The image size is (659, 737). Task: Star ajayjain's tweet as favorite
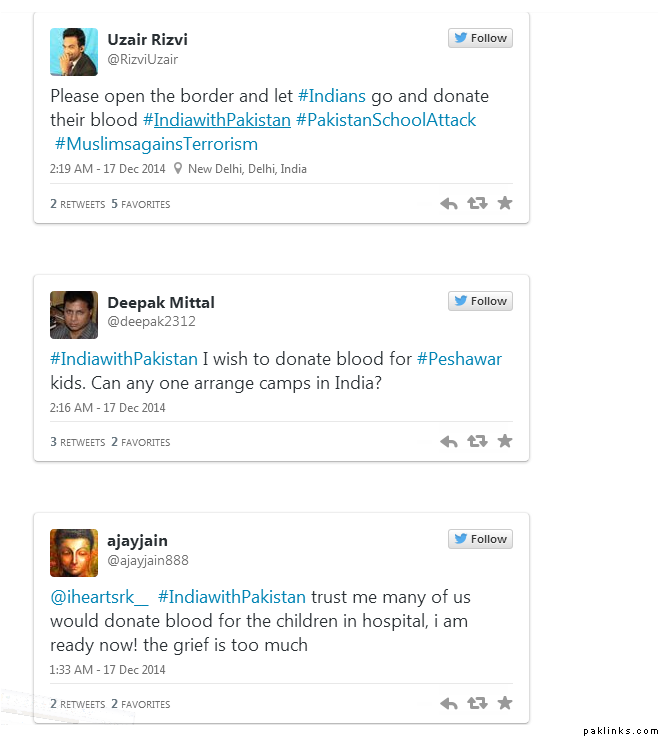click(x=505, y=703)
